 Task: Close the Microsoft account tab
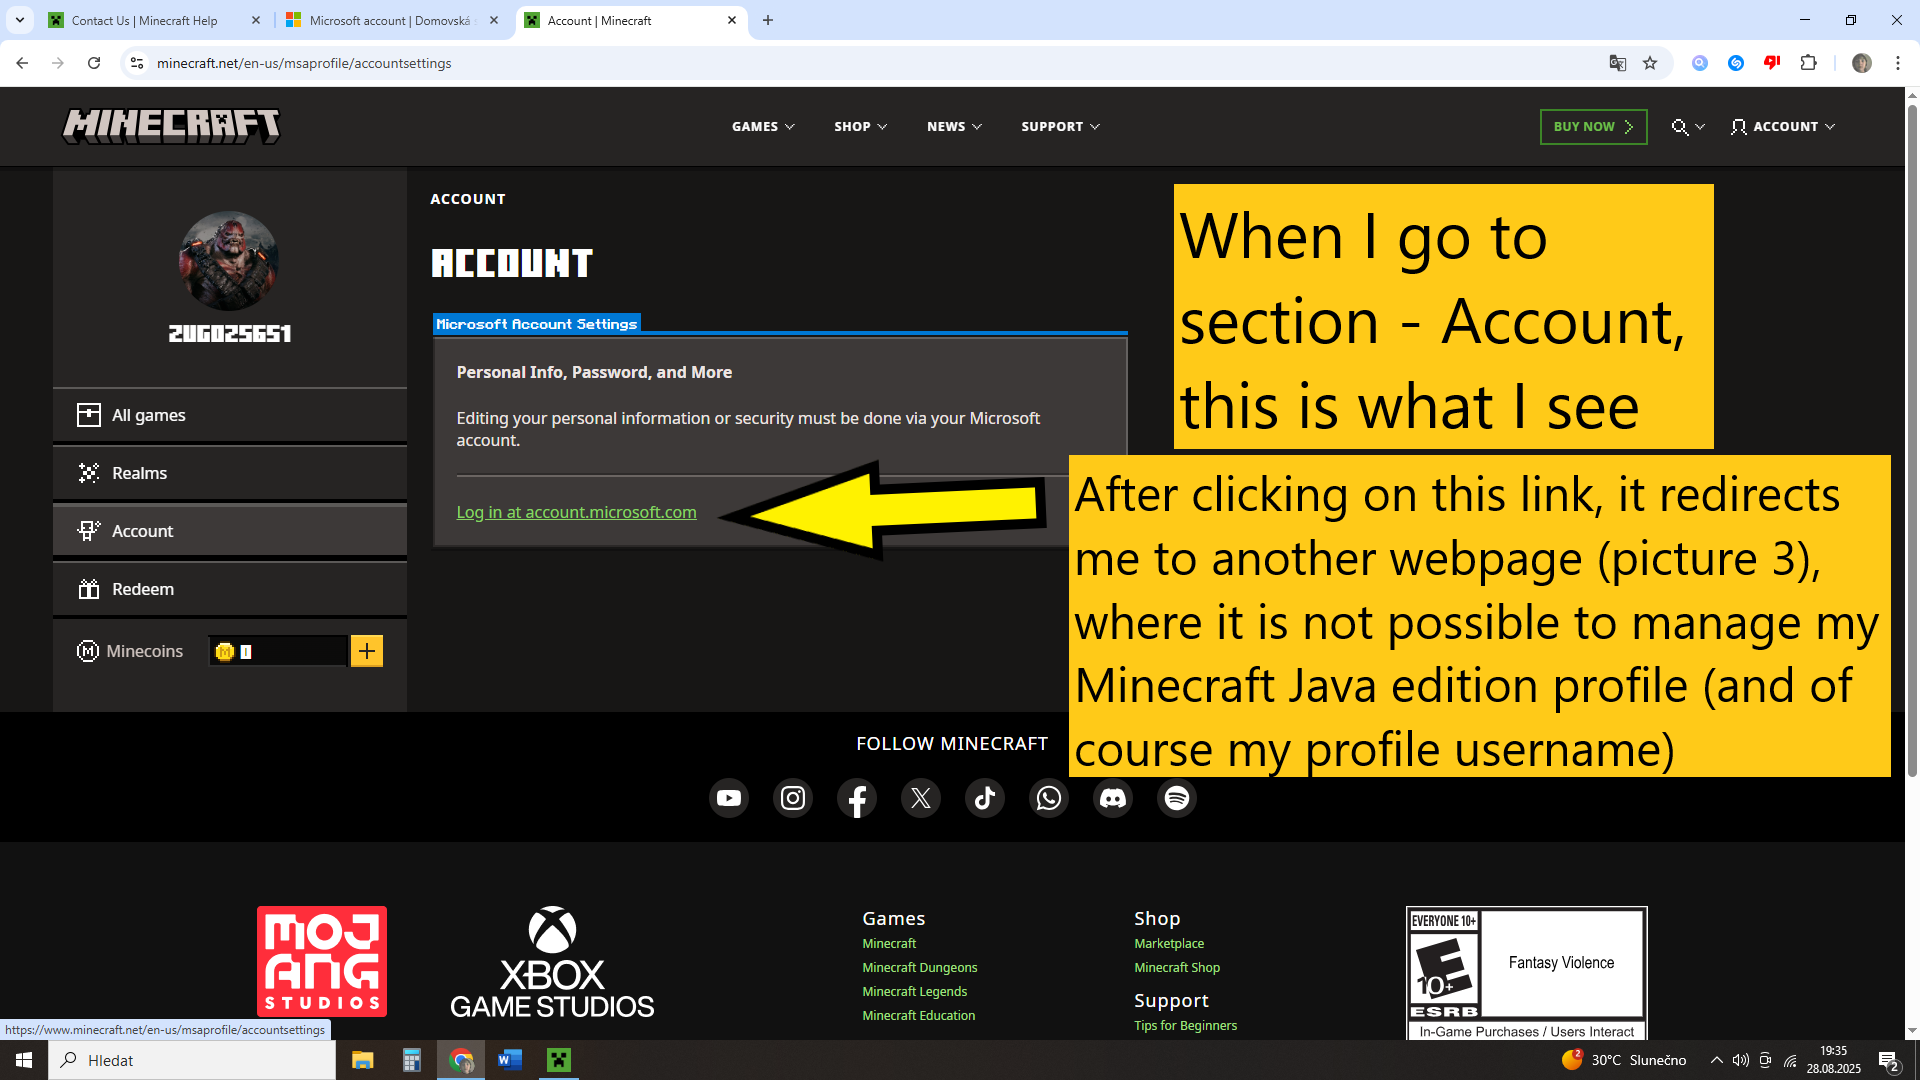coord(494,20)
